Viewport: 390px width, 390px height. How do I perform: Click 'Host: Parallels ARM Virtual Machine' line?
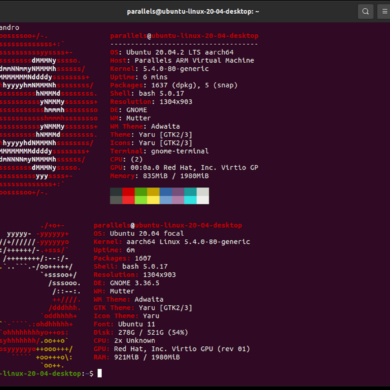click(x=182, y=61)
